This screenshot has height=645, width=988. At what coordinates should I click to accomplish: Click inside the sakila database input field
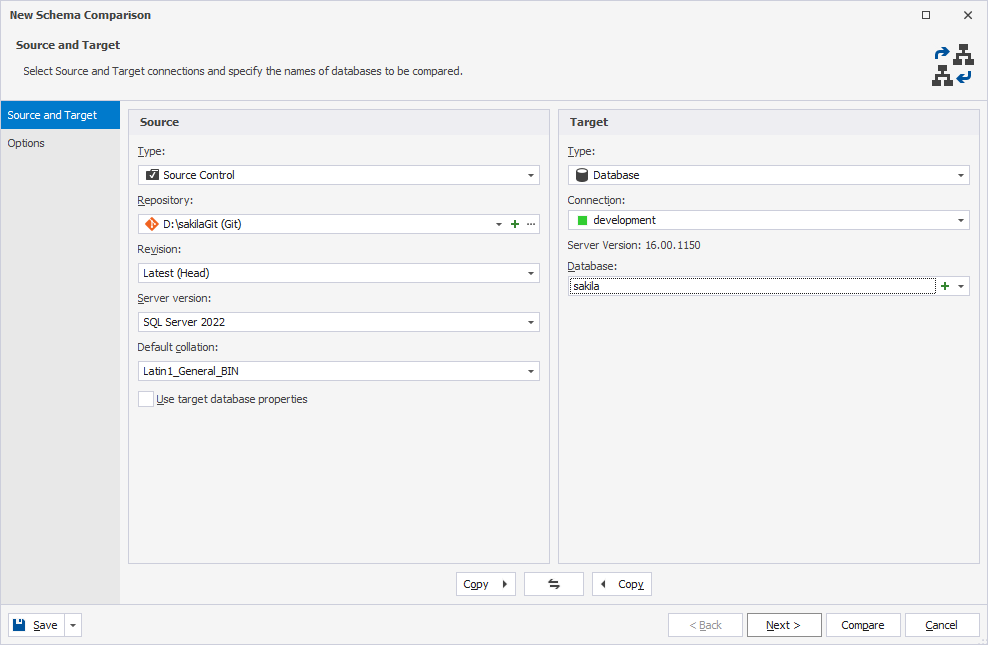click(750, 286)
